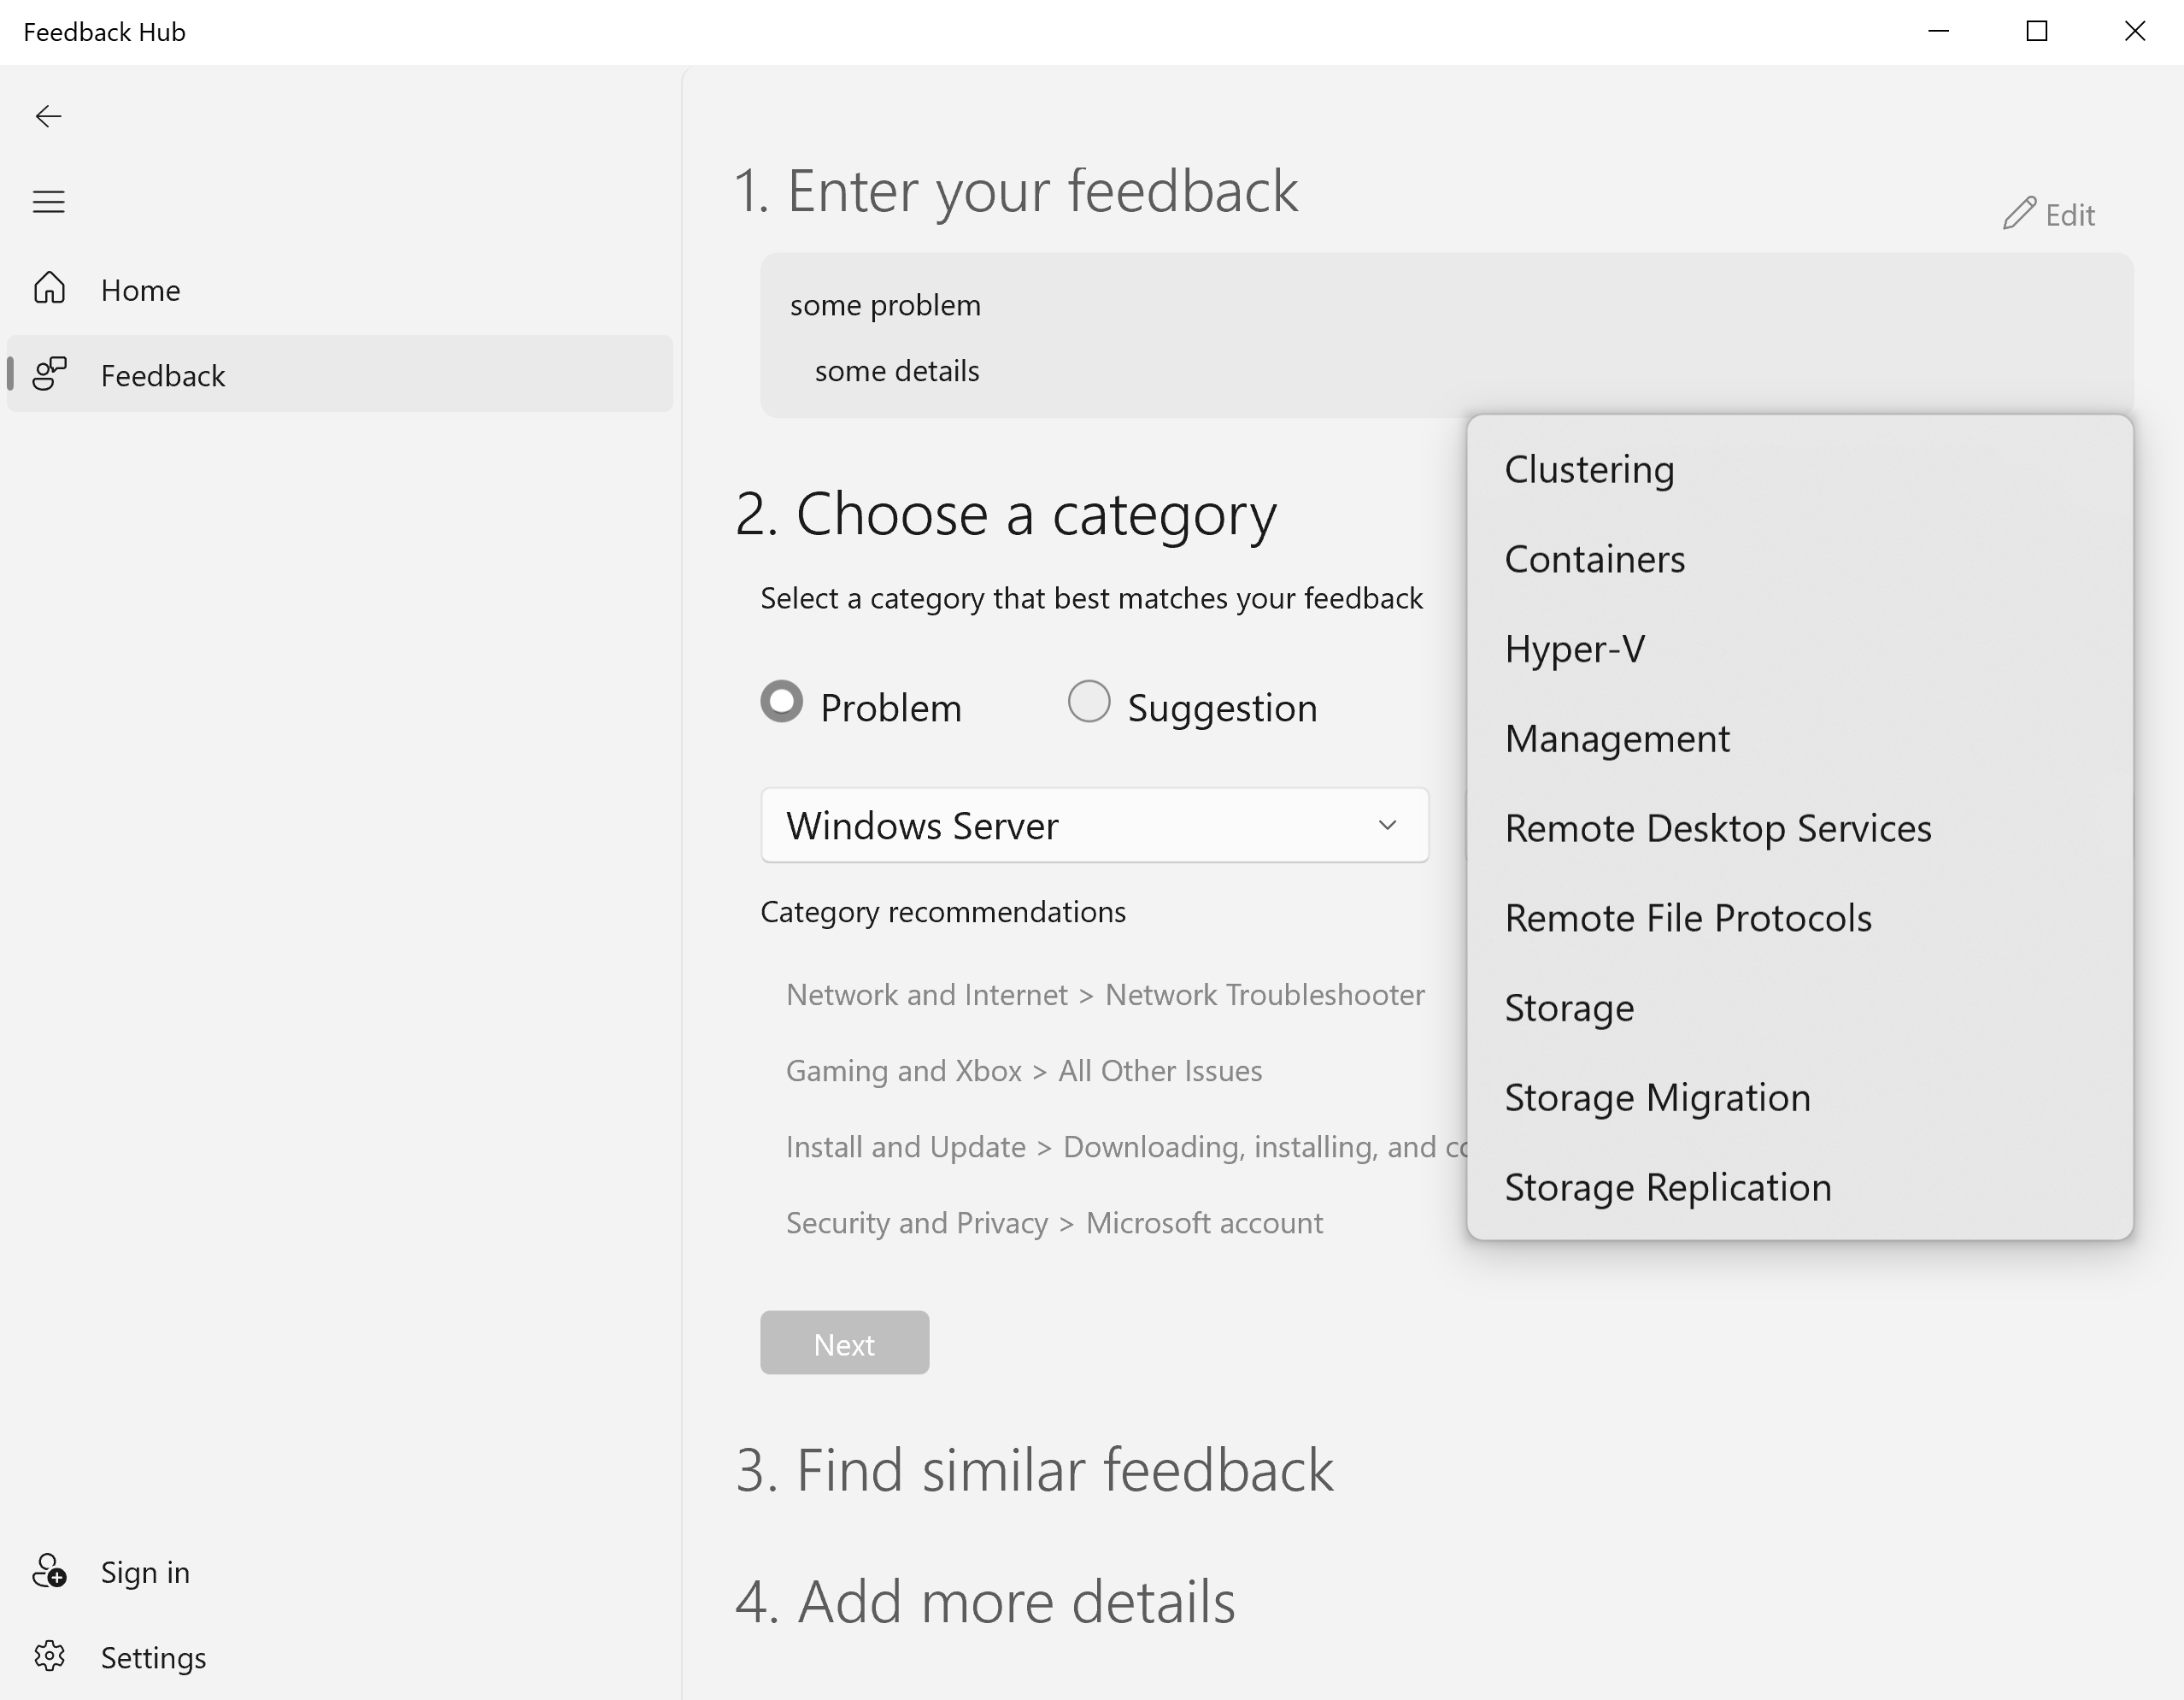Open the hamburger navigation menu
2184x1700 pixels.
(48, 202)
